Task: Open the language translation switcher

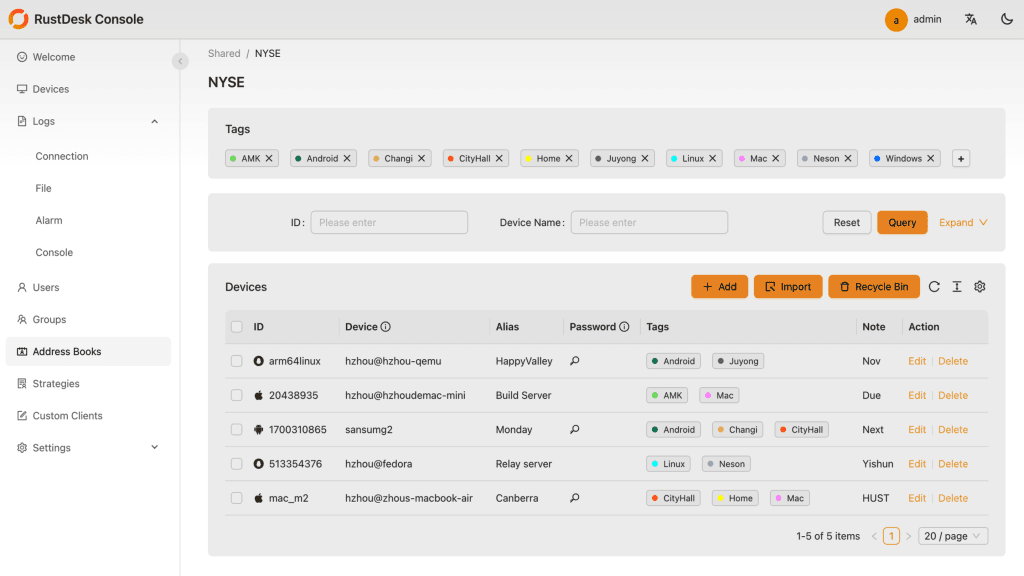Action: click(x=970, y=20)
